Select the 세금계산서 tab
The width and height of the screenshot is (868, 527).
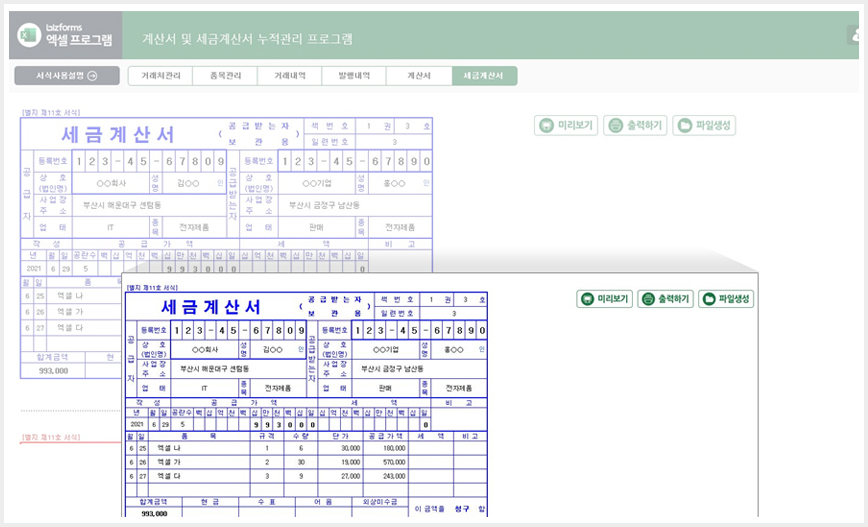tap(484, 76)
